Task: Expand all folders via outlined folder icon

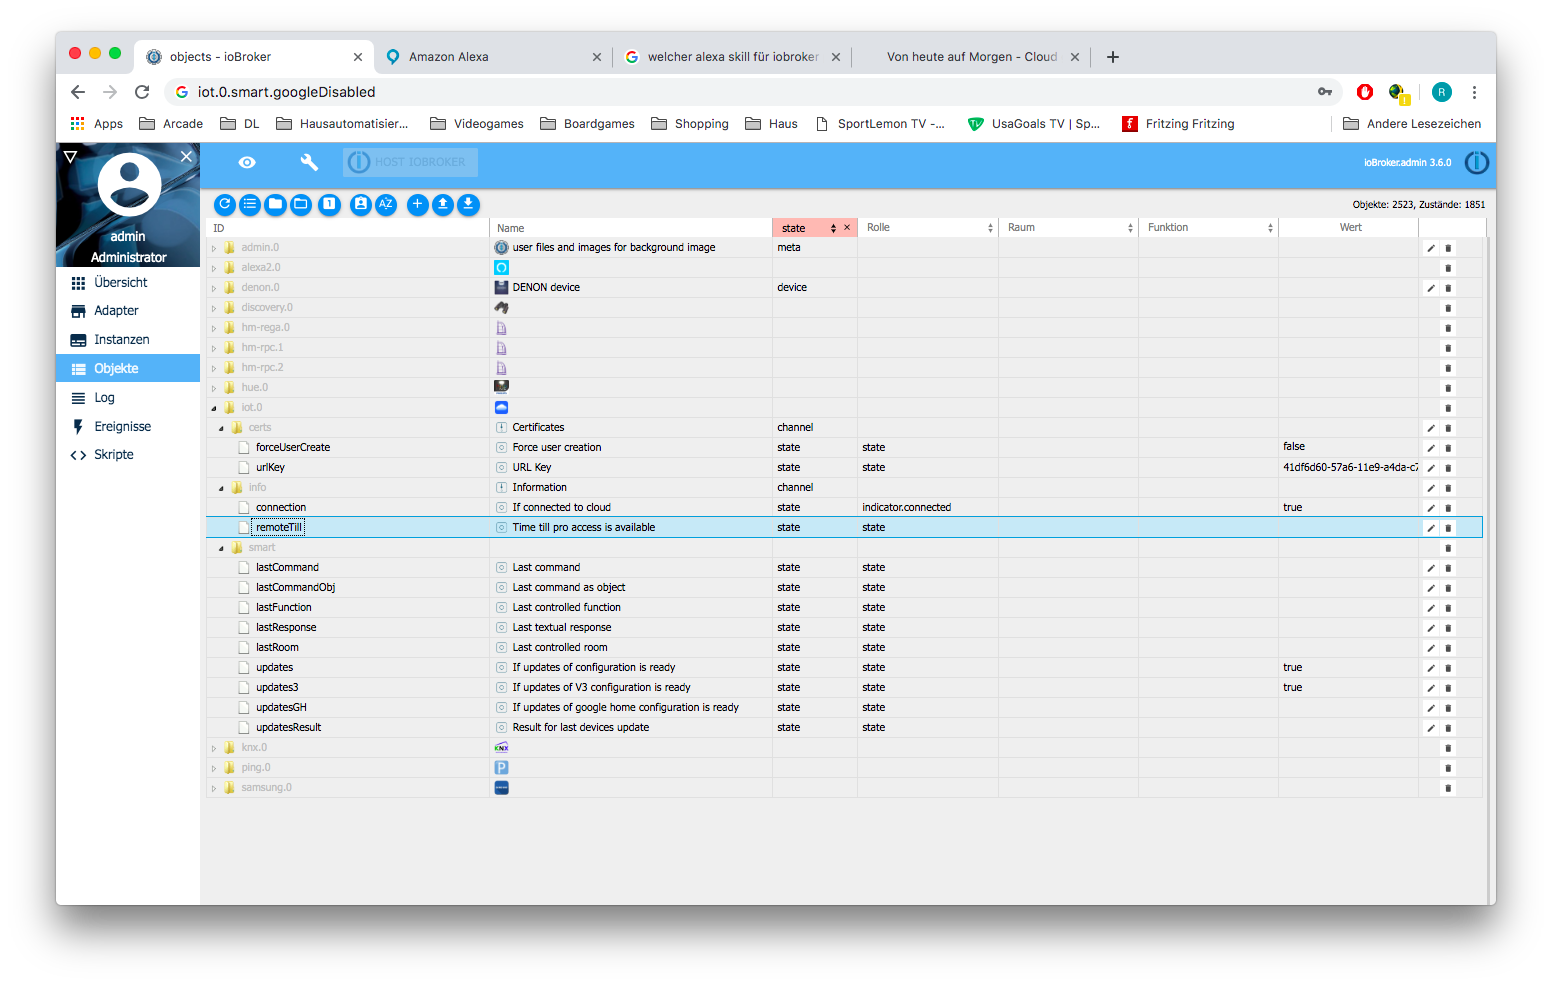Action: point(301,204)
